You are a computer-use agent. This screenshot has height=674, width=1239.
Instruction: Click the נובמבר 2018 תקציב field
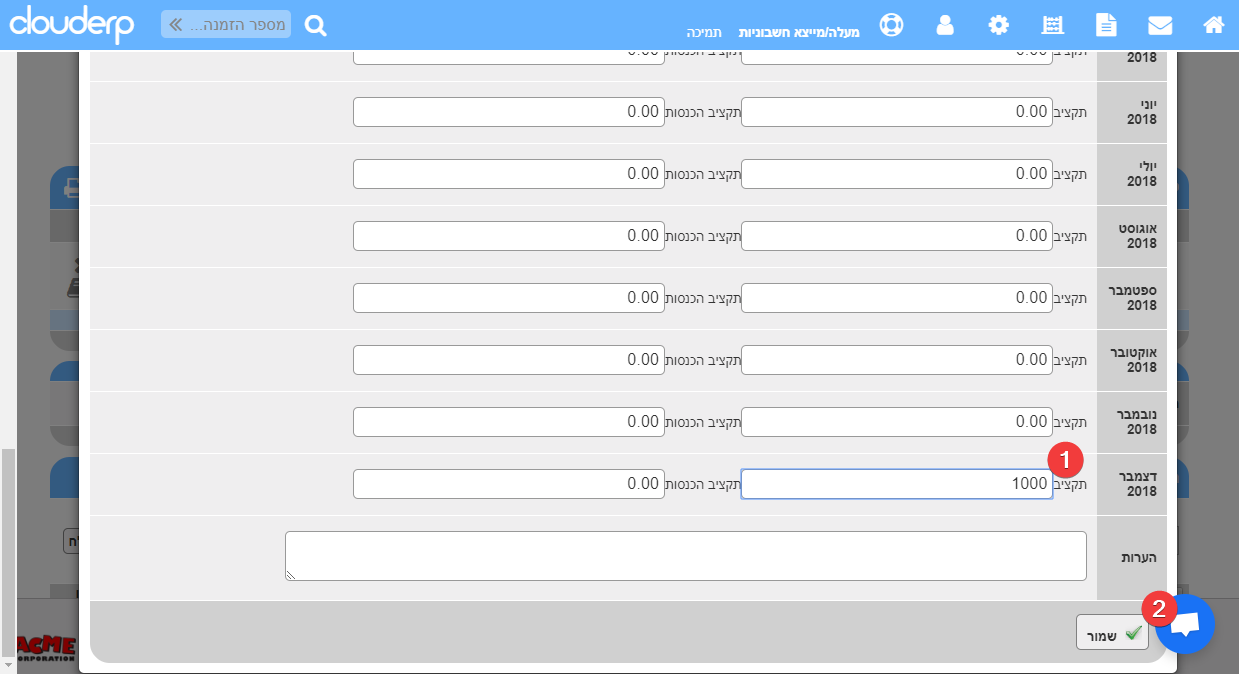pos(896,422)
